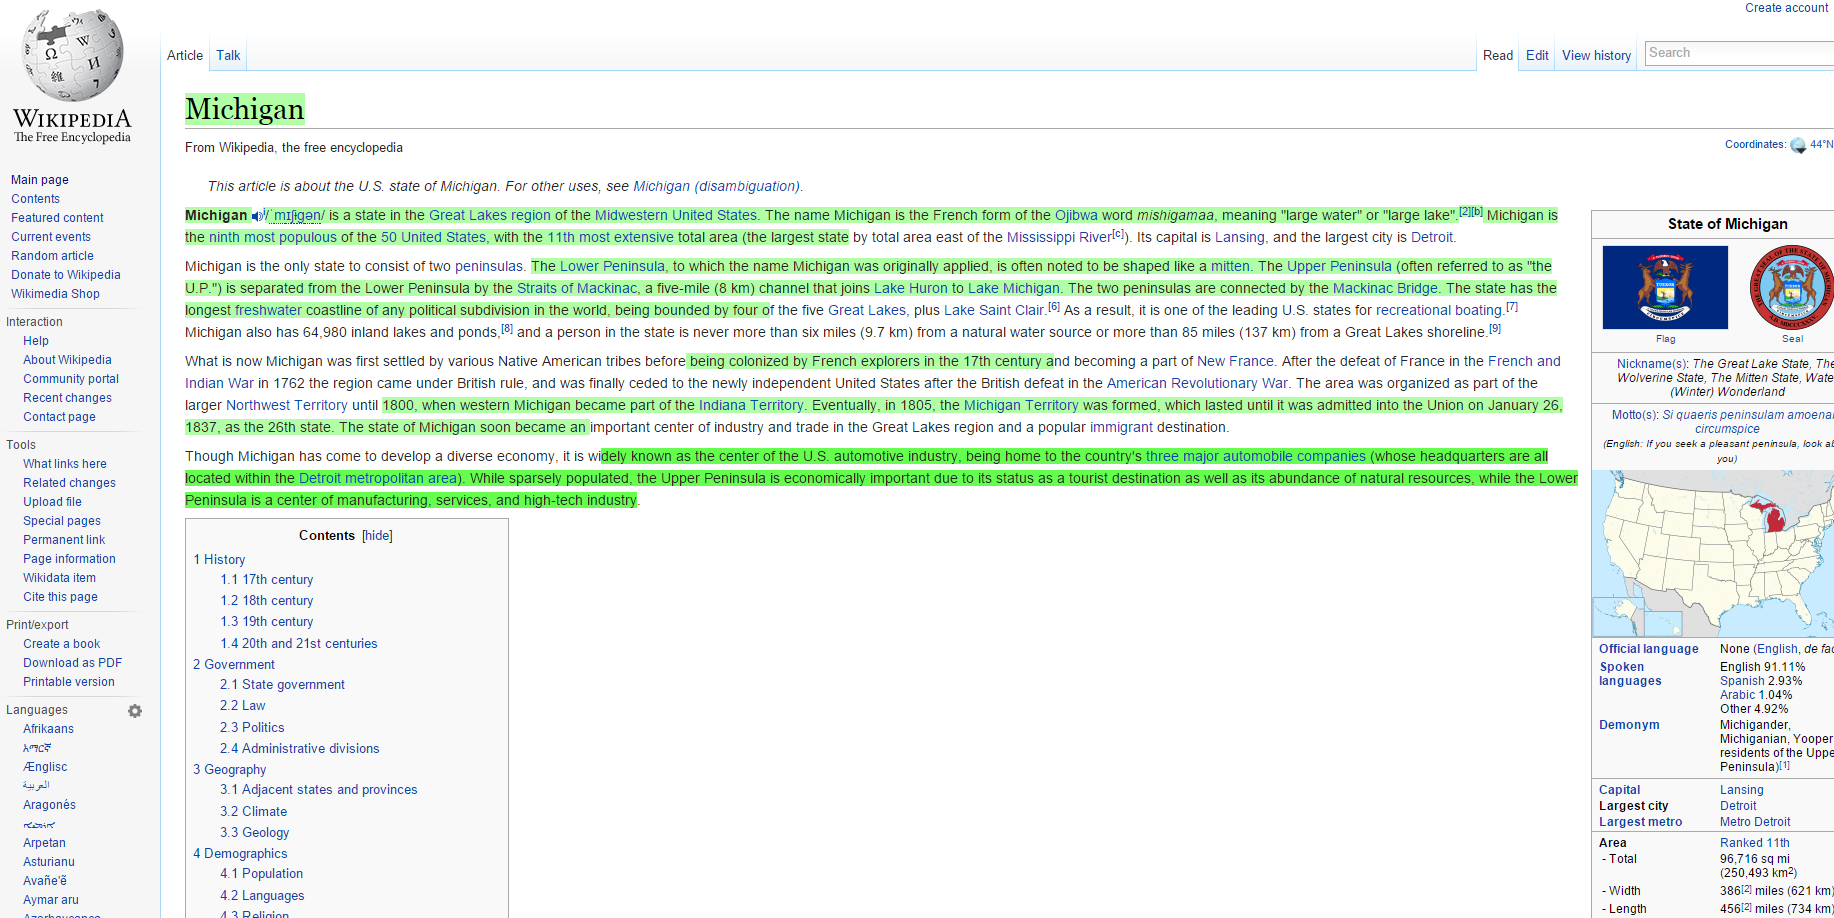Open Special pages
Screen dimensions: 1834x918
tap(62, 521)
